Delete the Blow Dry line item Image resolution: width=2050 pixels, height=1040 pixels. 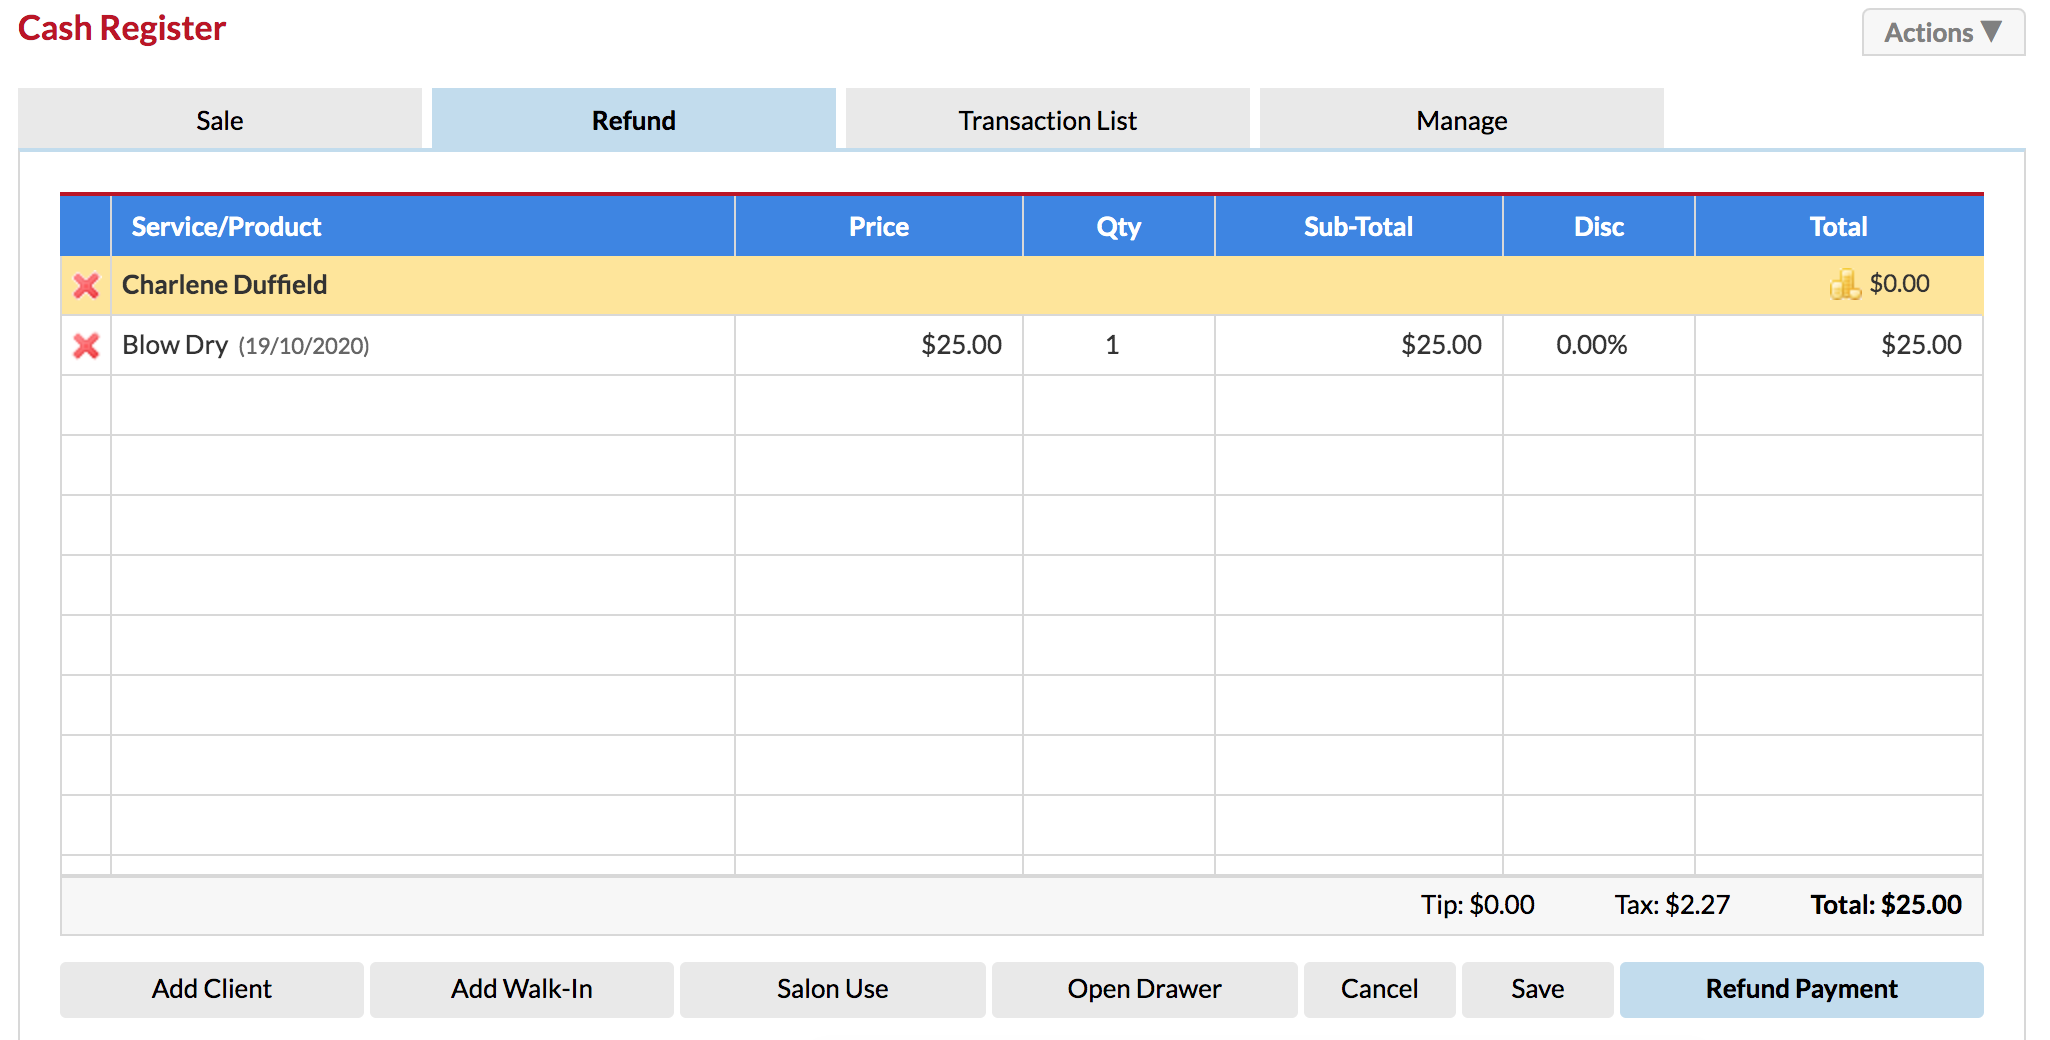[86, 346]
